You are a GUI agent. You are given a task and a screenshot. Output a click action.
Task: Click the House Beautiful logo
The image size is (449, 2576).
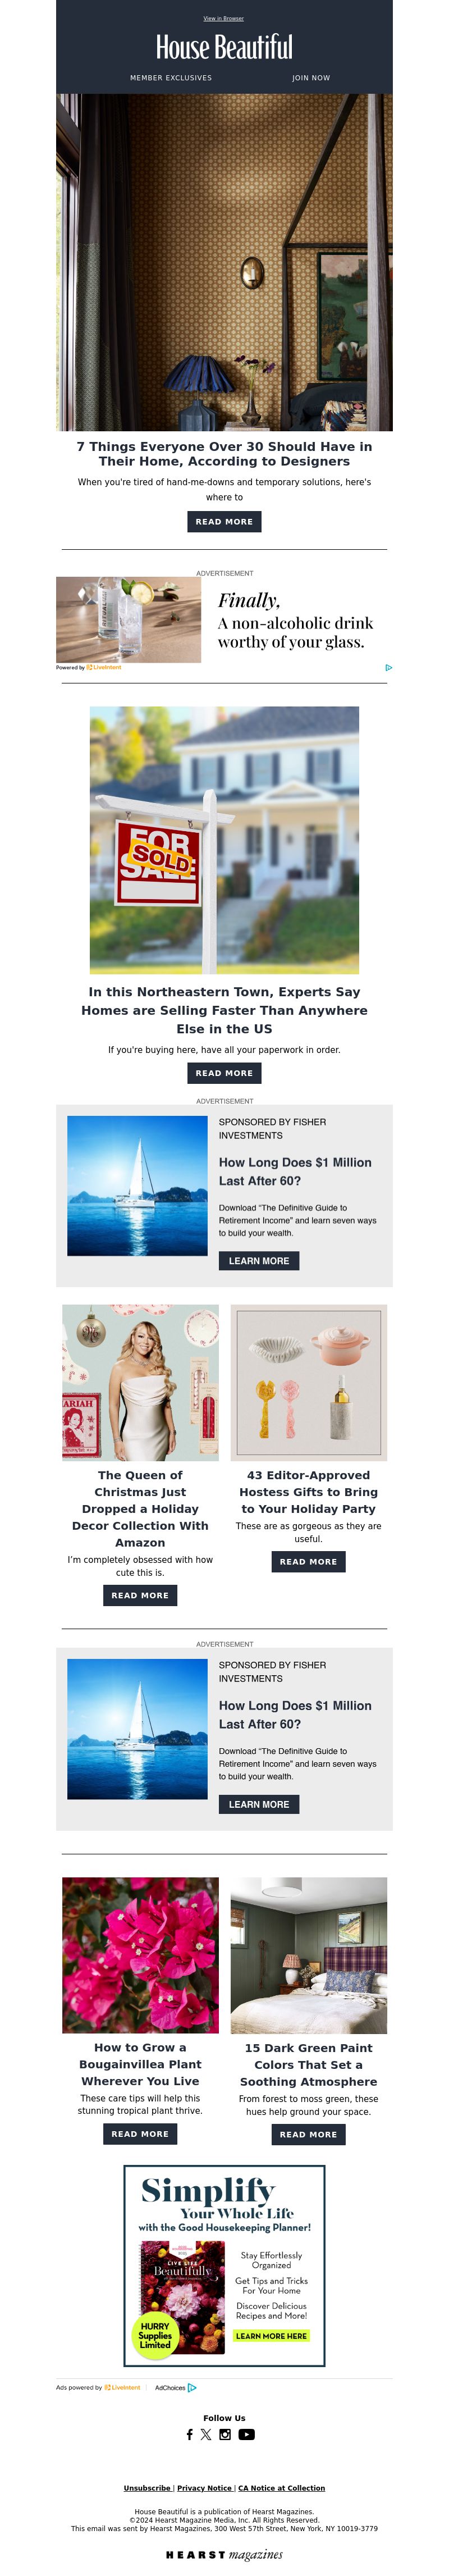[224, 47]
